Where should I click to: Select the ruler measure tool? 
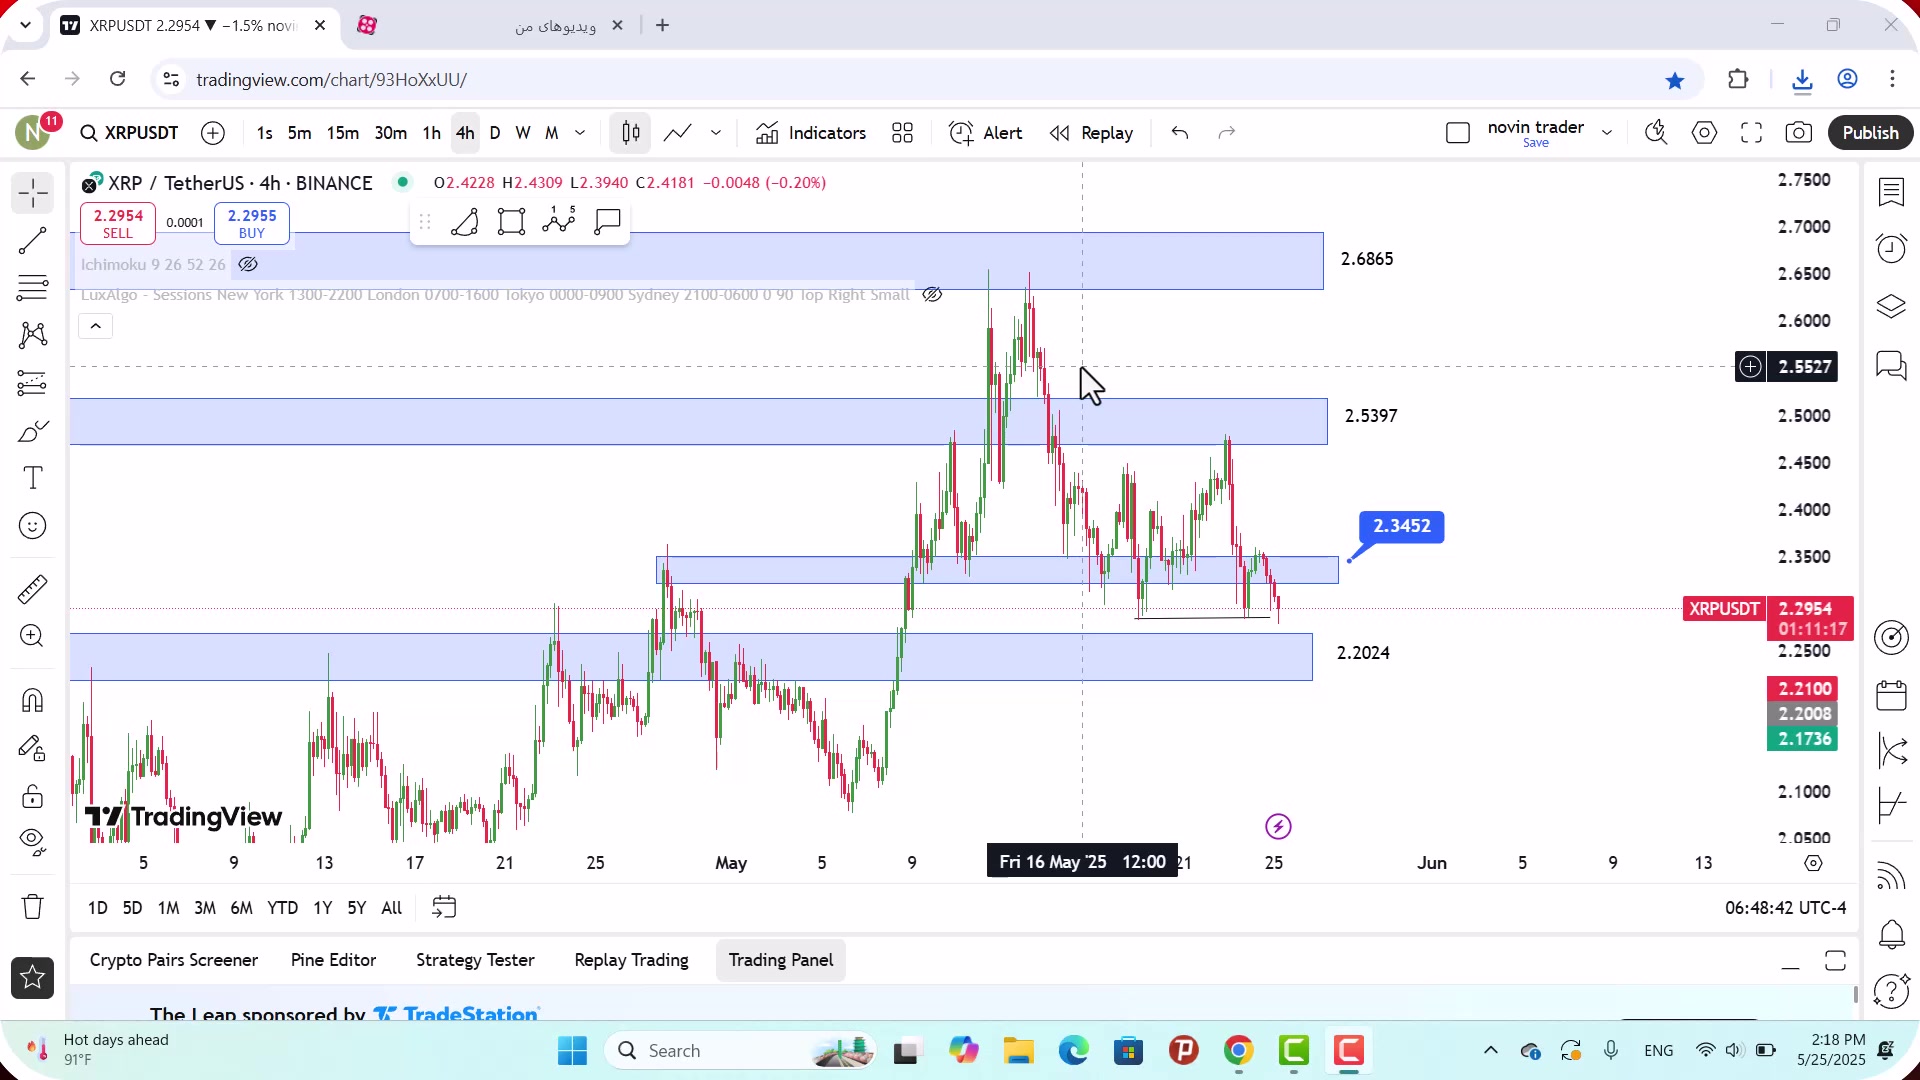[x=33, y=589]
